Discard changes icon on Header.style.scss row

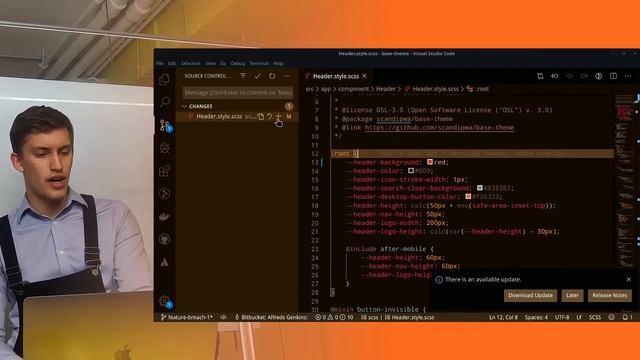[269, 117]
